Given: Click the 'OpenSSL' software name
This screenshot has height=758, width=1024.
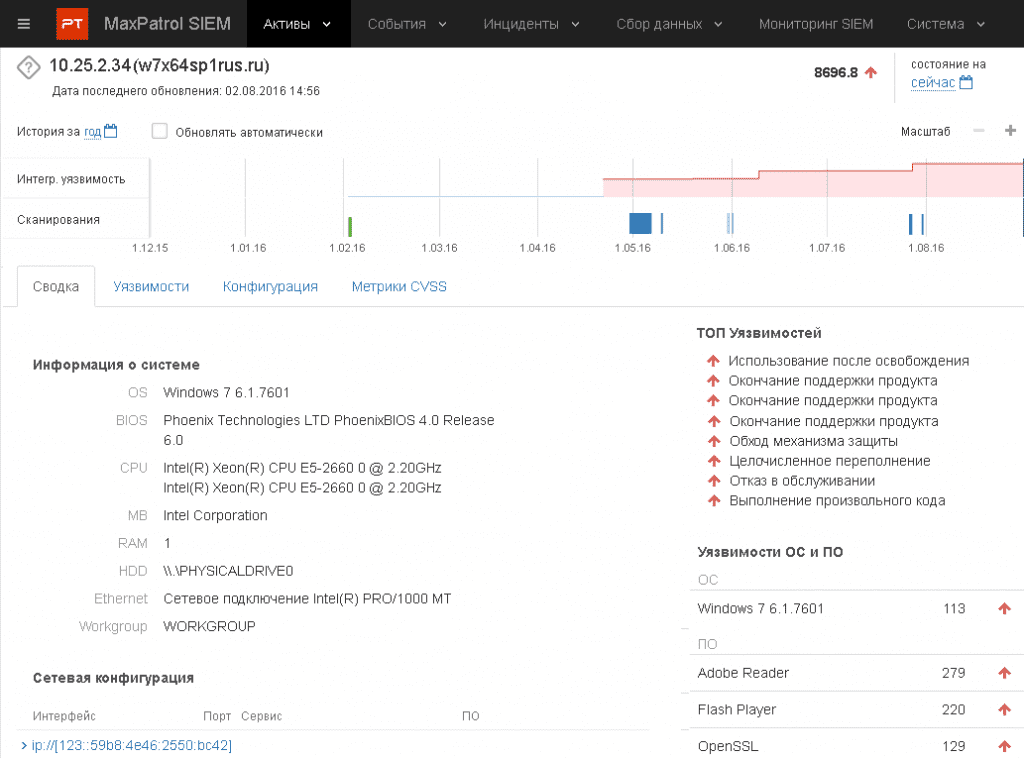Looking at the screenshot, I should (x=728, y=746).
